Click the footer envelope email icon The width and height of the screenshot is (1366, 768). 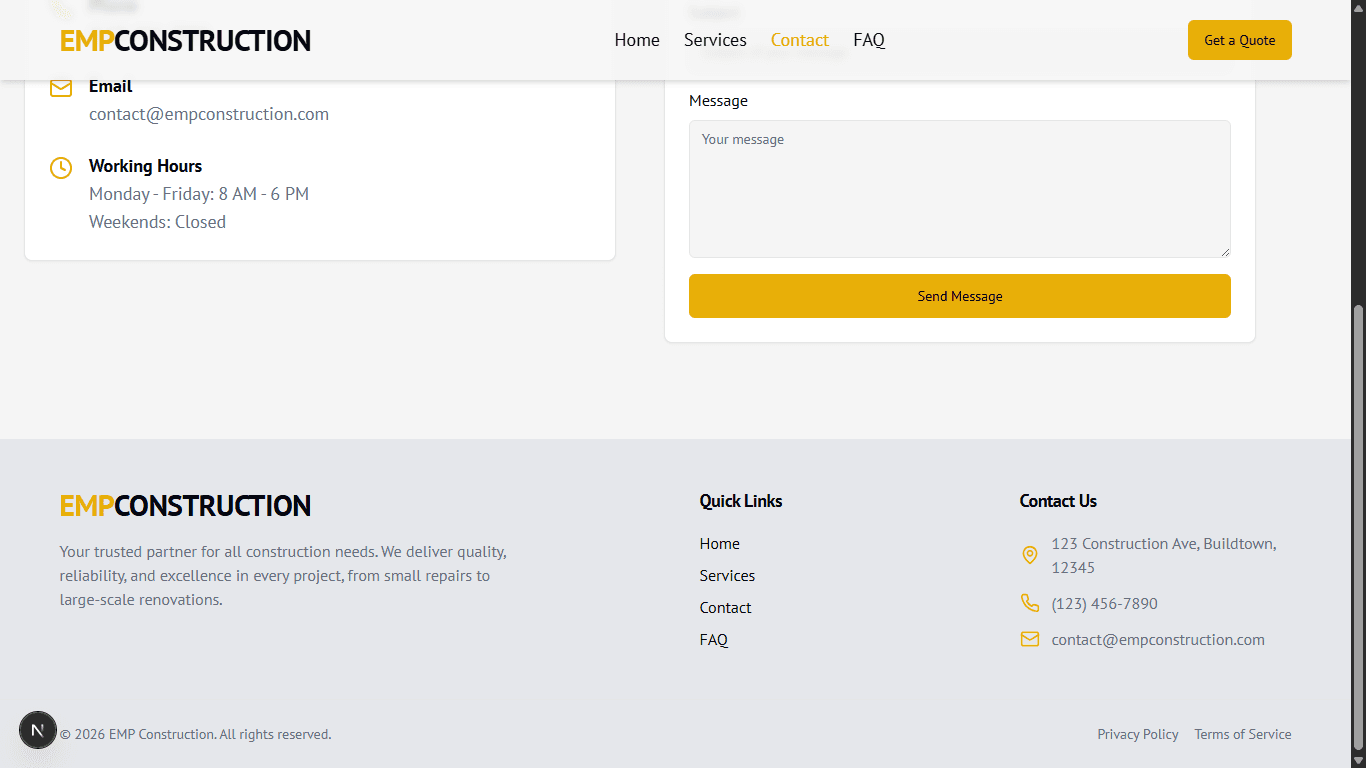pyautogui.click(x=1029, y=639)
